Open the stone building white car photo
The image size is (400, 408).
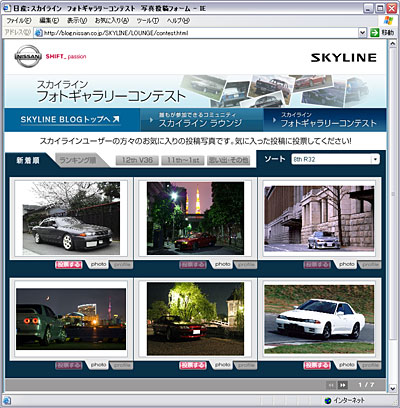(319, 218)
